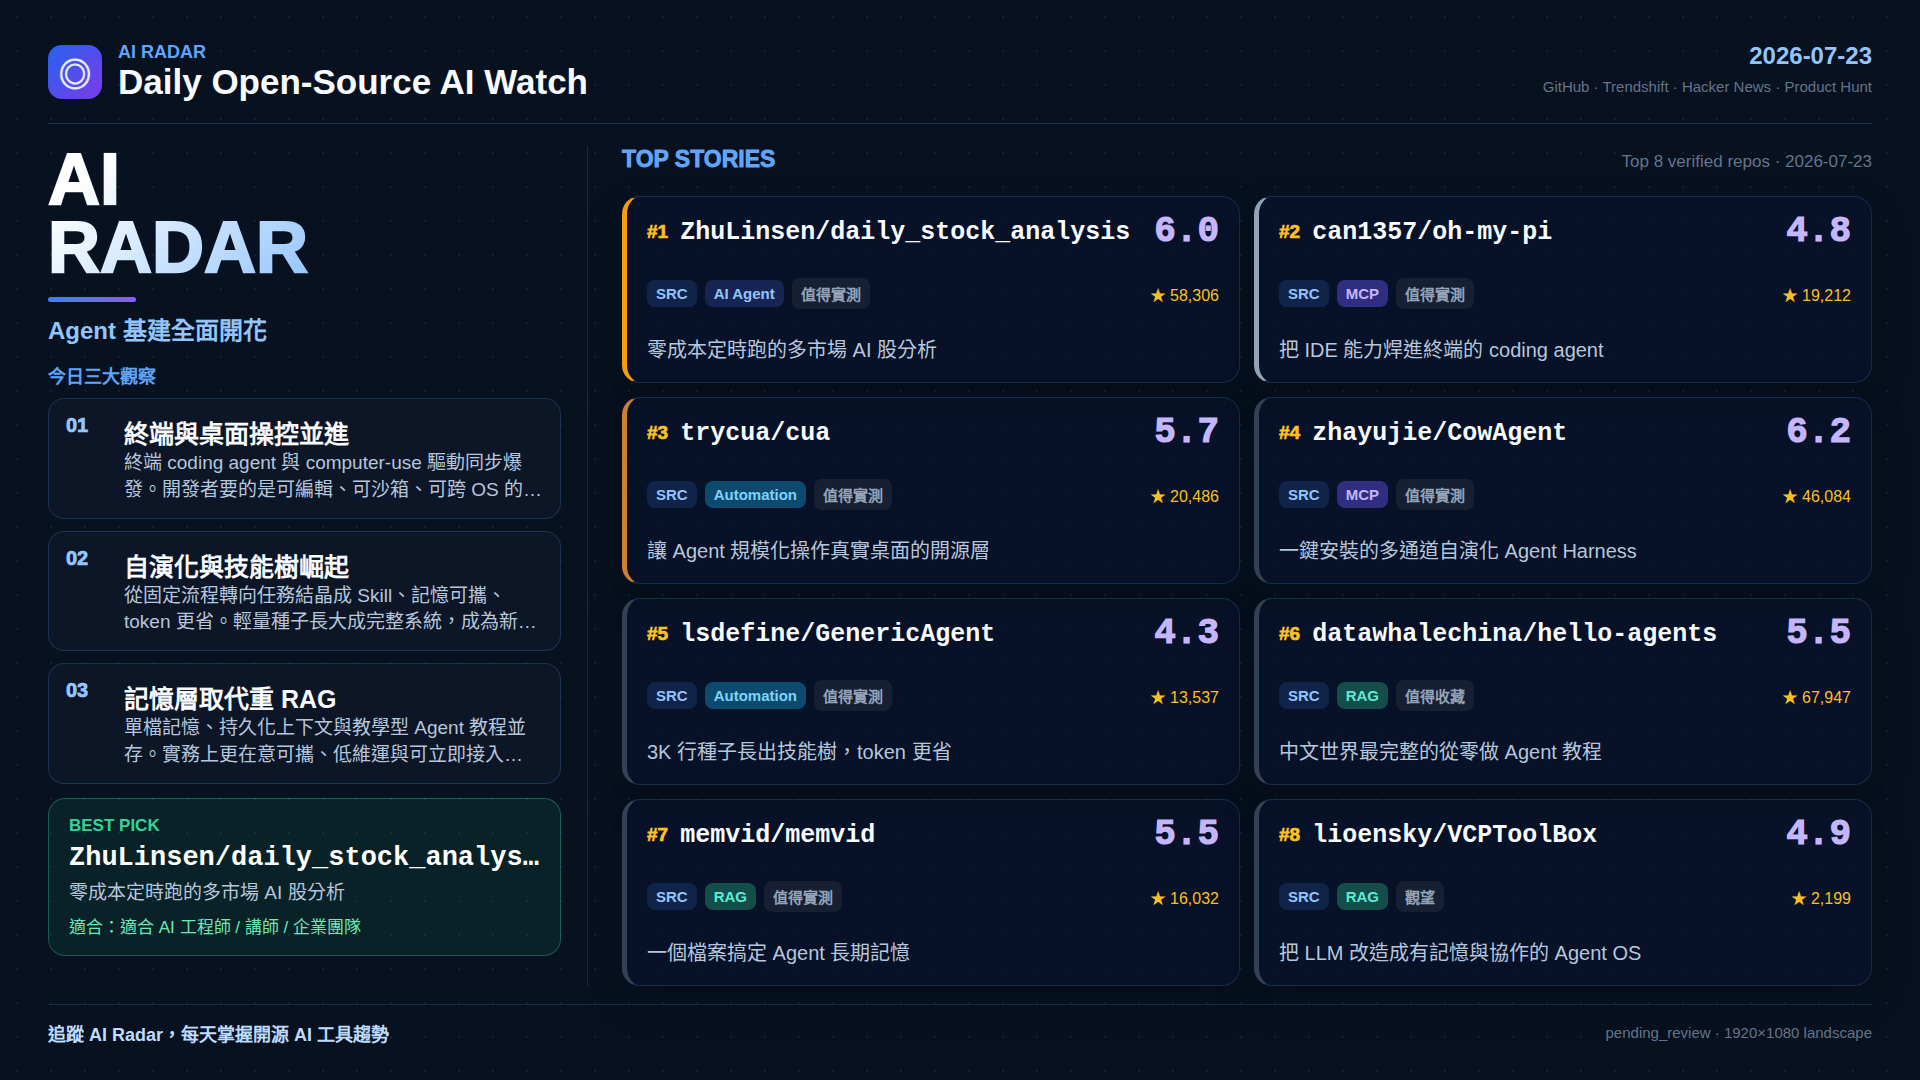Click the star count 67,947
1920x1080 pixels.
pyautogui.click(x=1817, y=697)
